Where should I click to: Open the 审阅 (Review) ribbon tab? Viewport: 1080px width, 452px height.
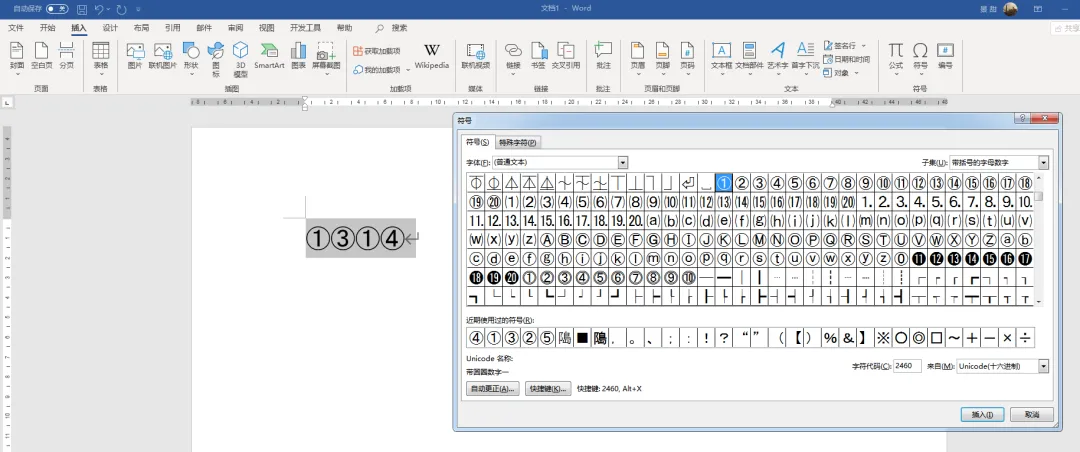coord(234,28)
